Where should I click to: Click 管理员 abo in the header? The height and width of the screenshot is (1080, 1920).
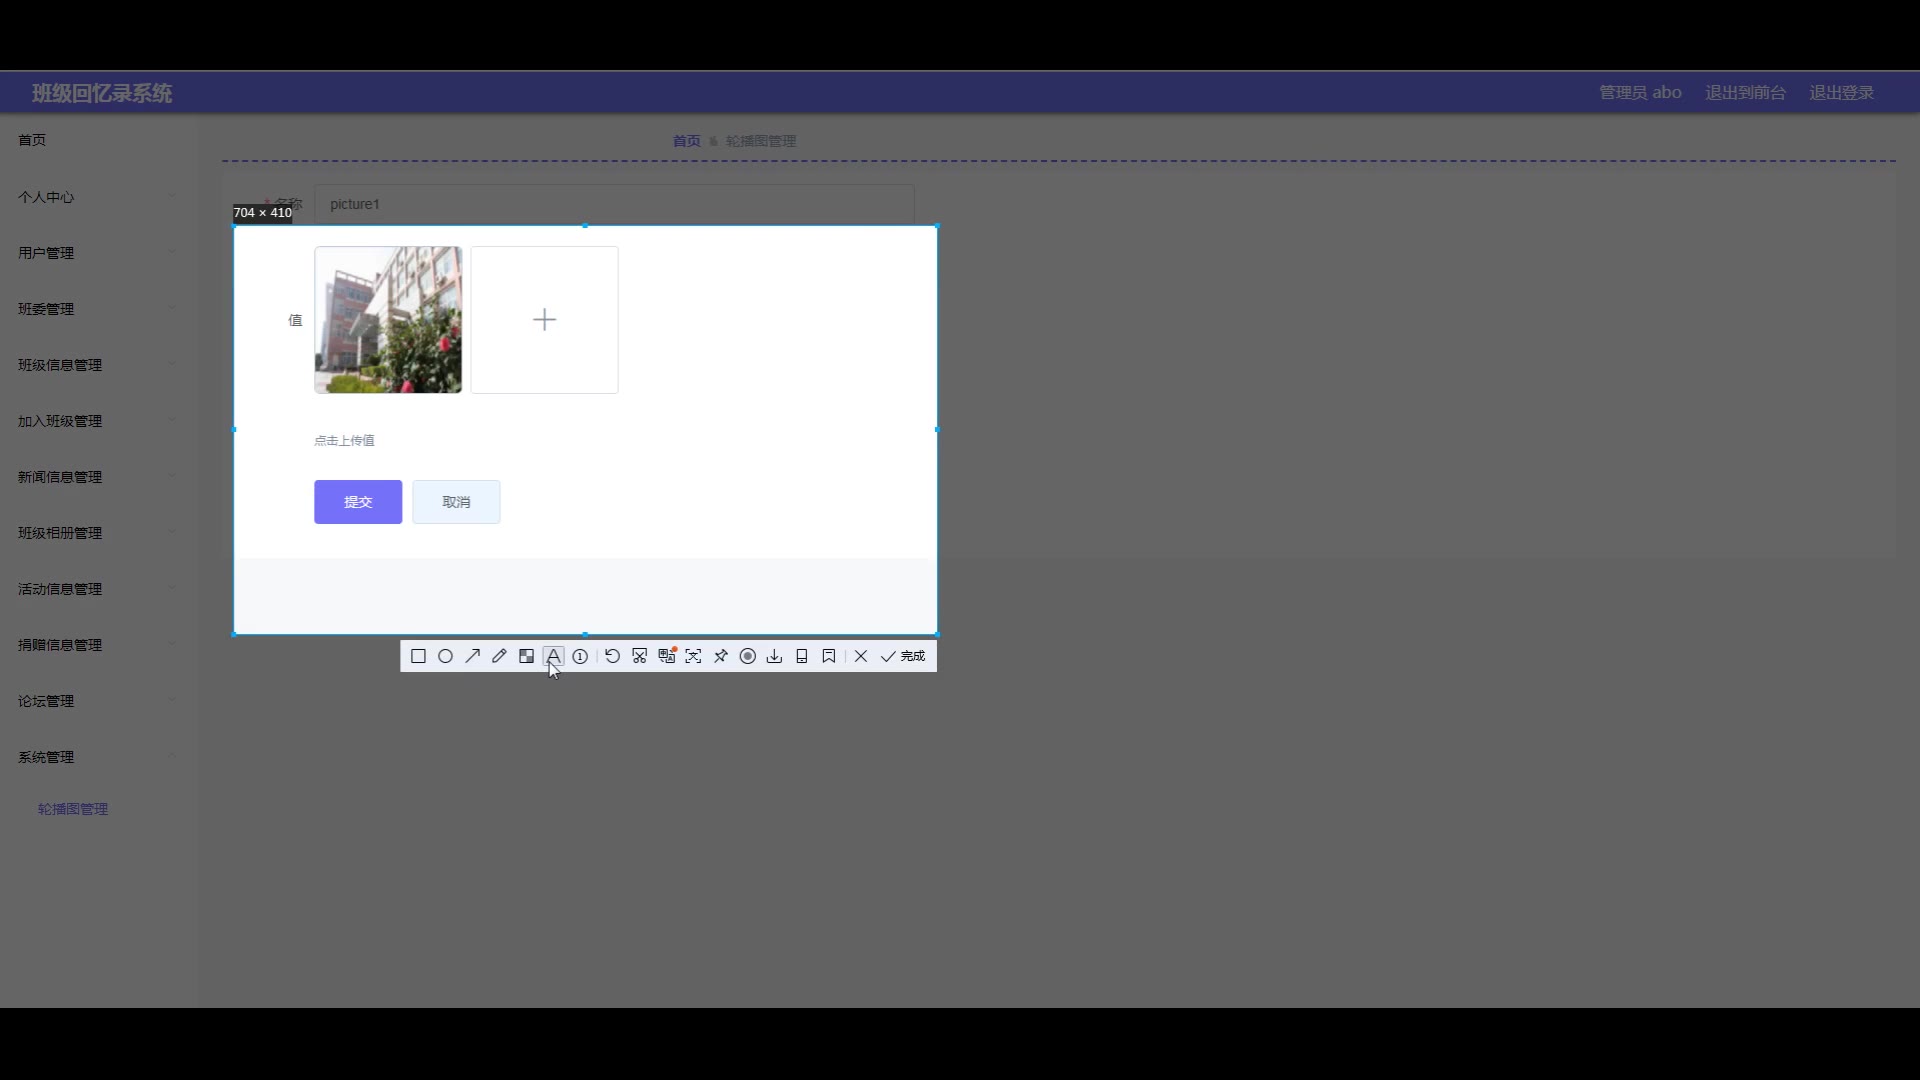point(1640,92)
